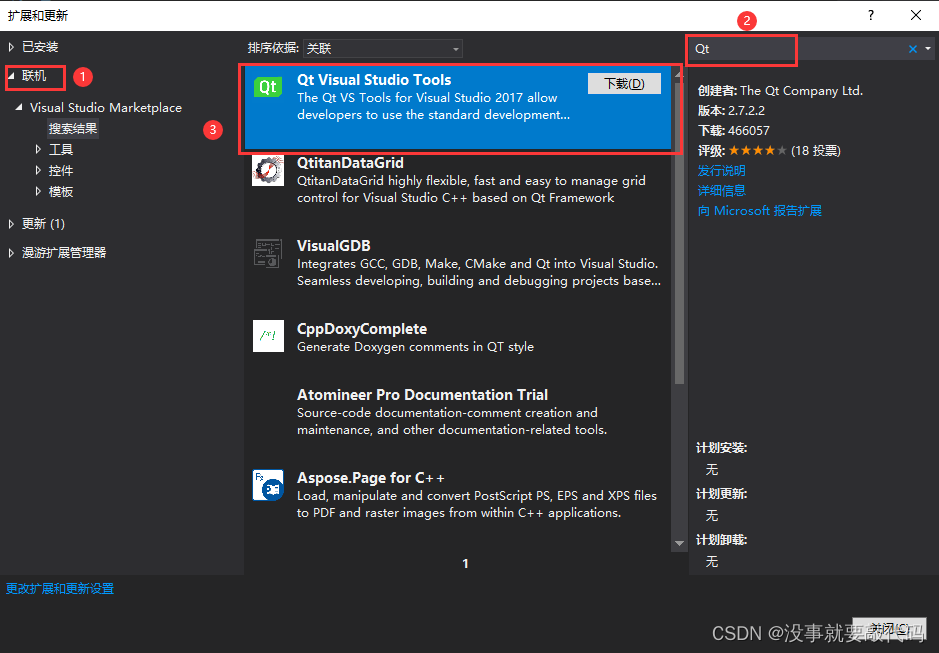Select the VisualGDB extension entry title
Viewport: 939px width, 653px height.
[x=334, y=246]
